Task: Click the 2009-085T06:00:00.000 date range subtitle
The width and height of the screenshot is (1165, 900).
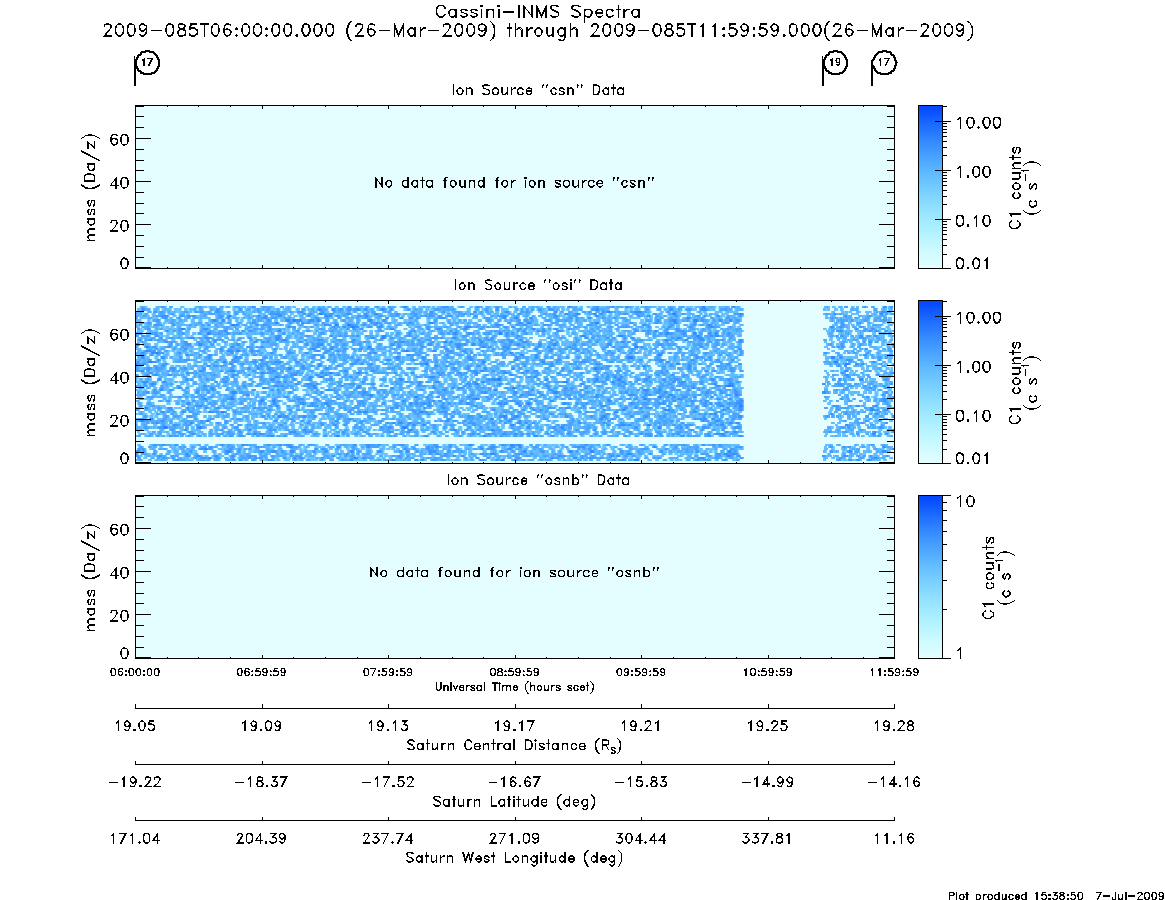Action: (x=538, y=31)
